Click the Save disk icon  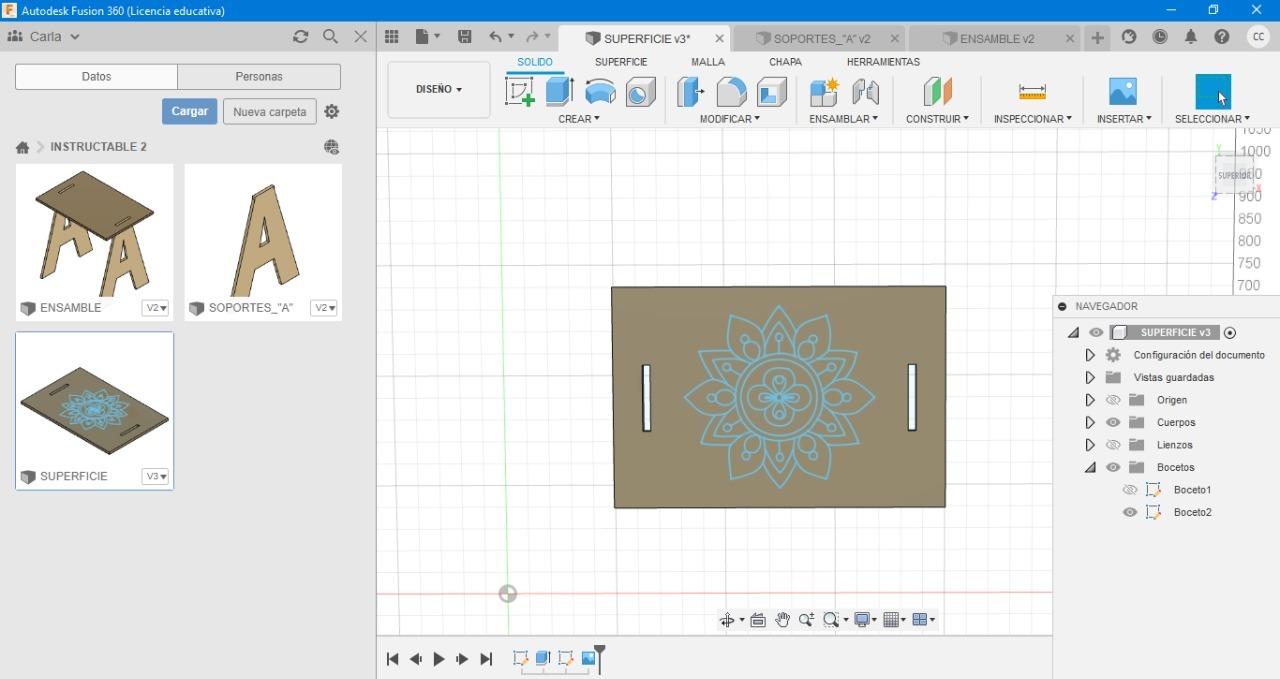[464, 36]
